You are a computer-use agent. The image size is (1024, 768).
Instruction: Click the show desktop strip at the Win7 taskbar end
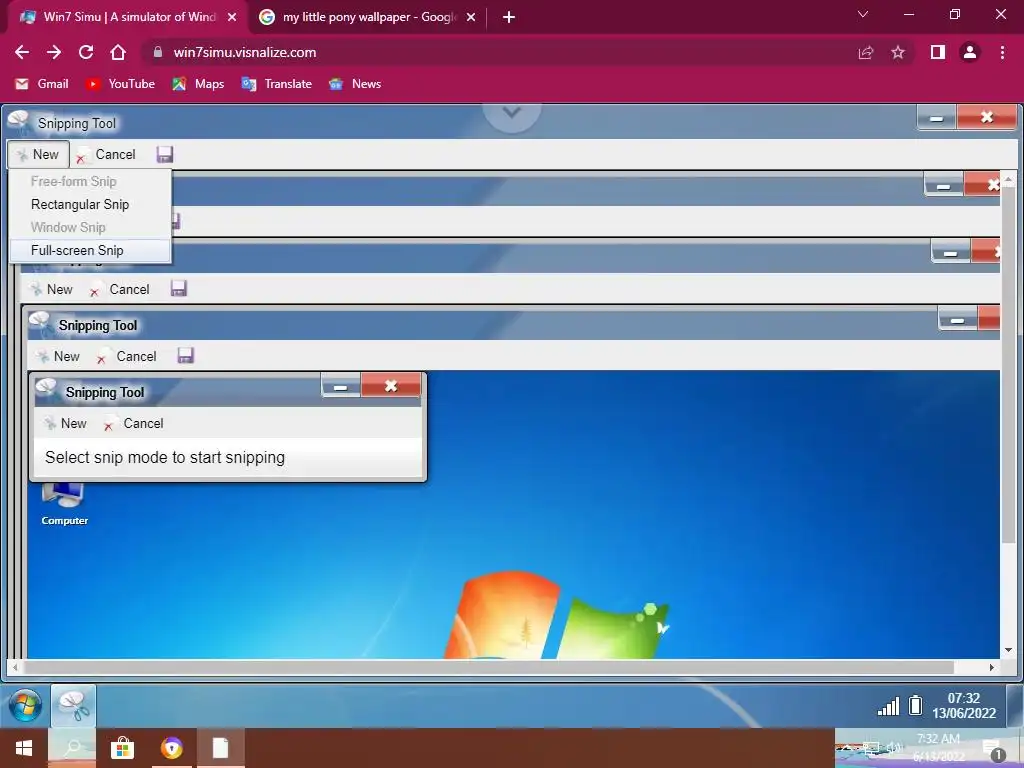click(x=1014, y=705)
